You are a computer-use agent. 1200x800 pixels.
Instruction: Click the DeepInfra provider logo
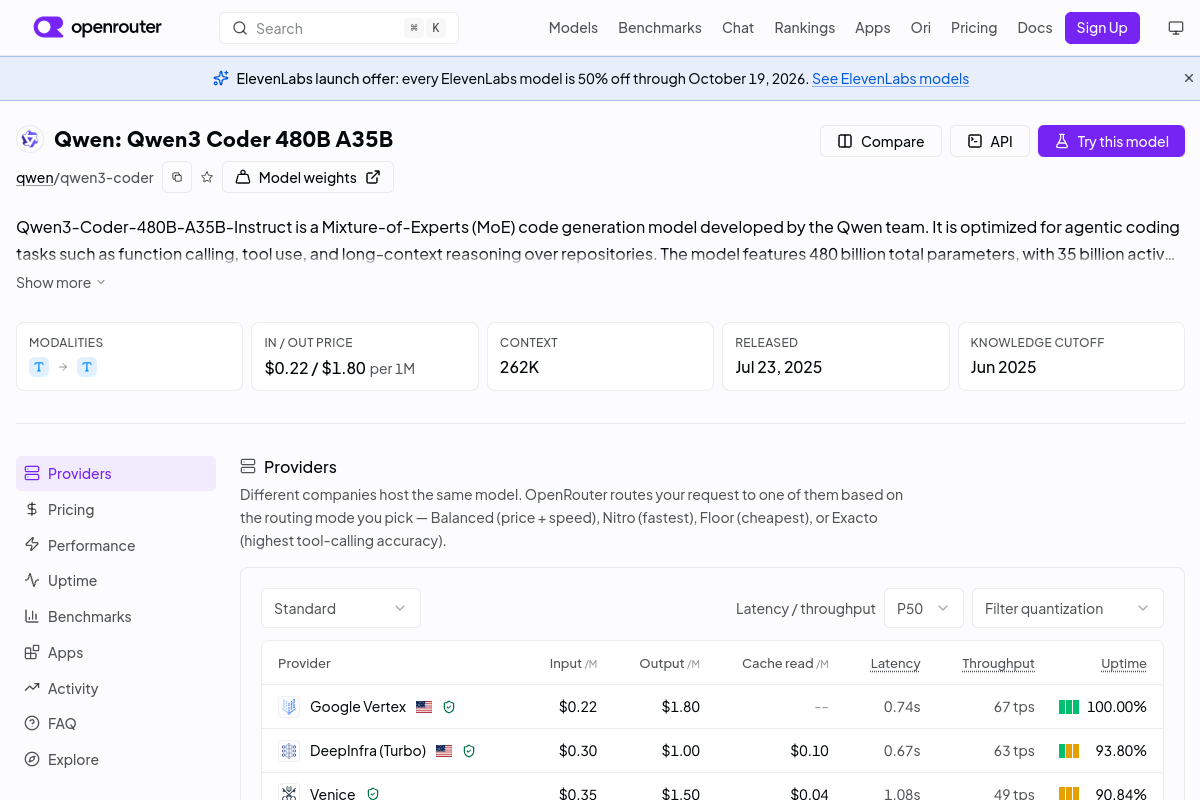click(289, 750)
